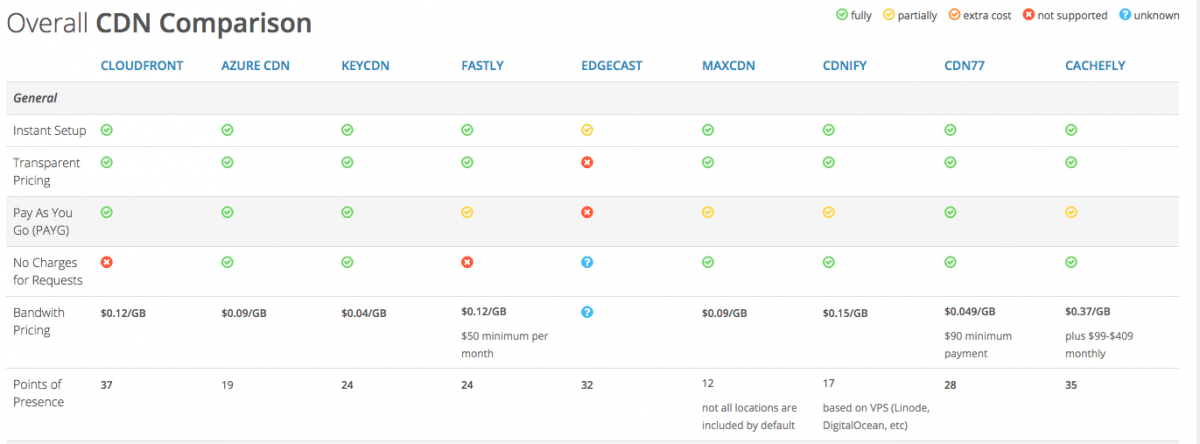
Task: Click the 'based on VPS (Linode, DigitalOcean, etc)' note
Action: tap(876, 416)
